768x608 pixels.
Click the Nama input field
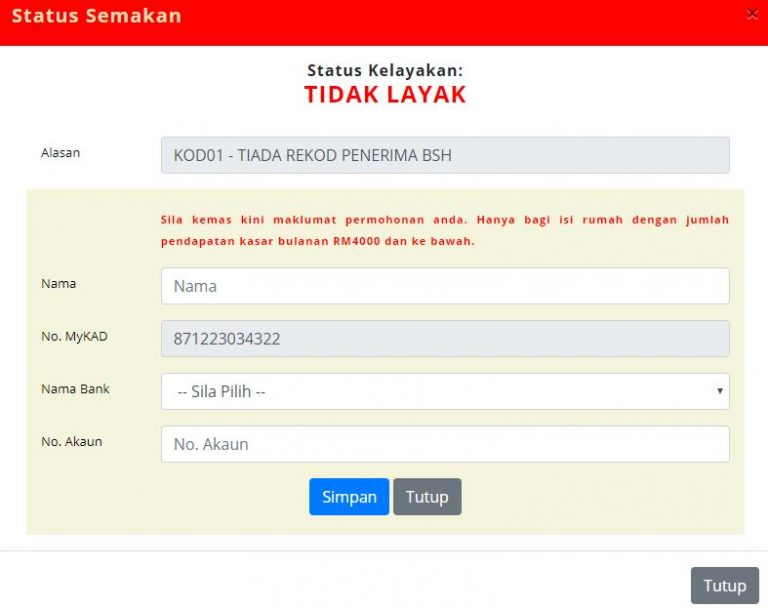[445, 286]
